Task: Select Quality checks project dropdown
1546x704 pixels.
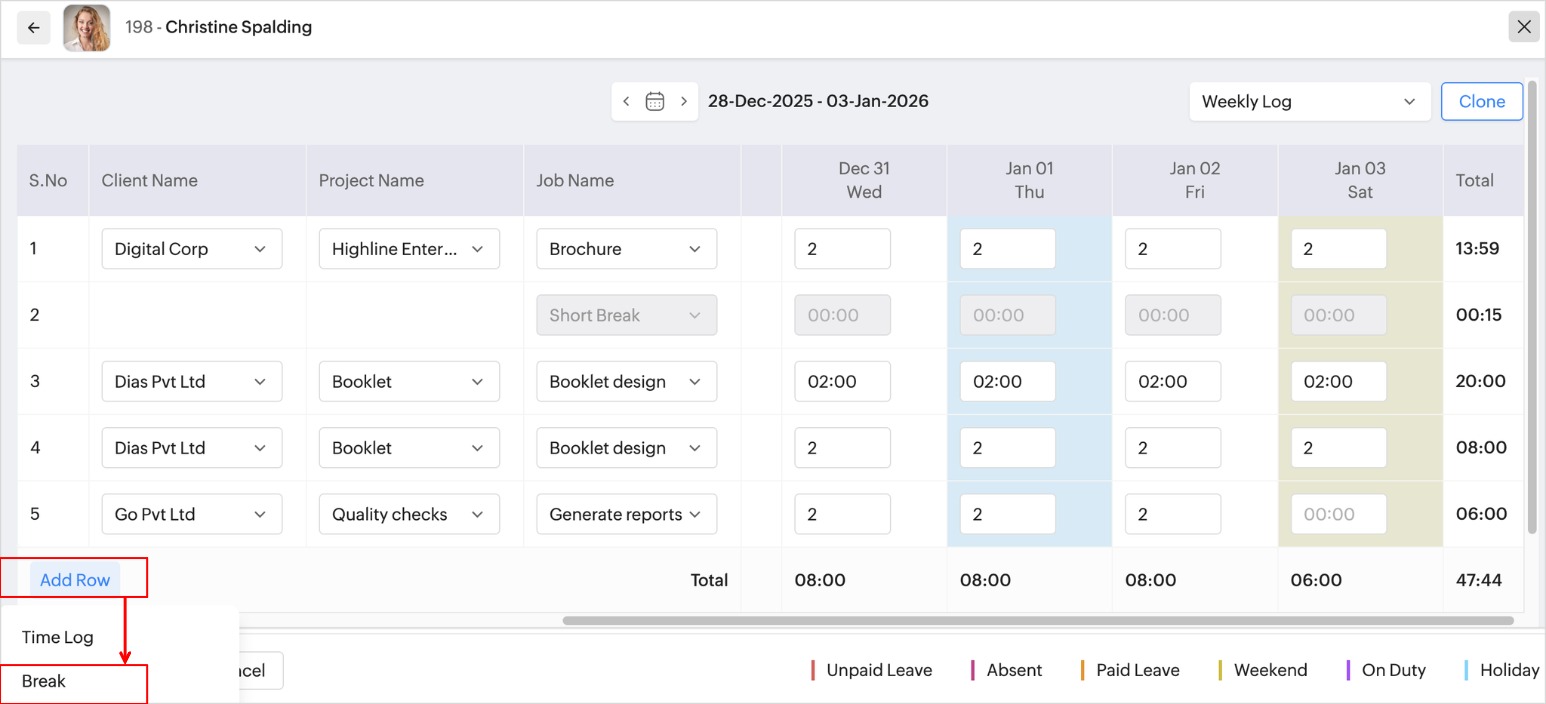Action: 408,514
